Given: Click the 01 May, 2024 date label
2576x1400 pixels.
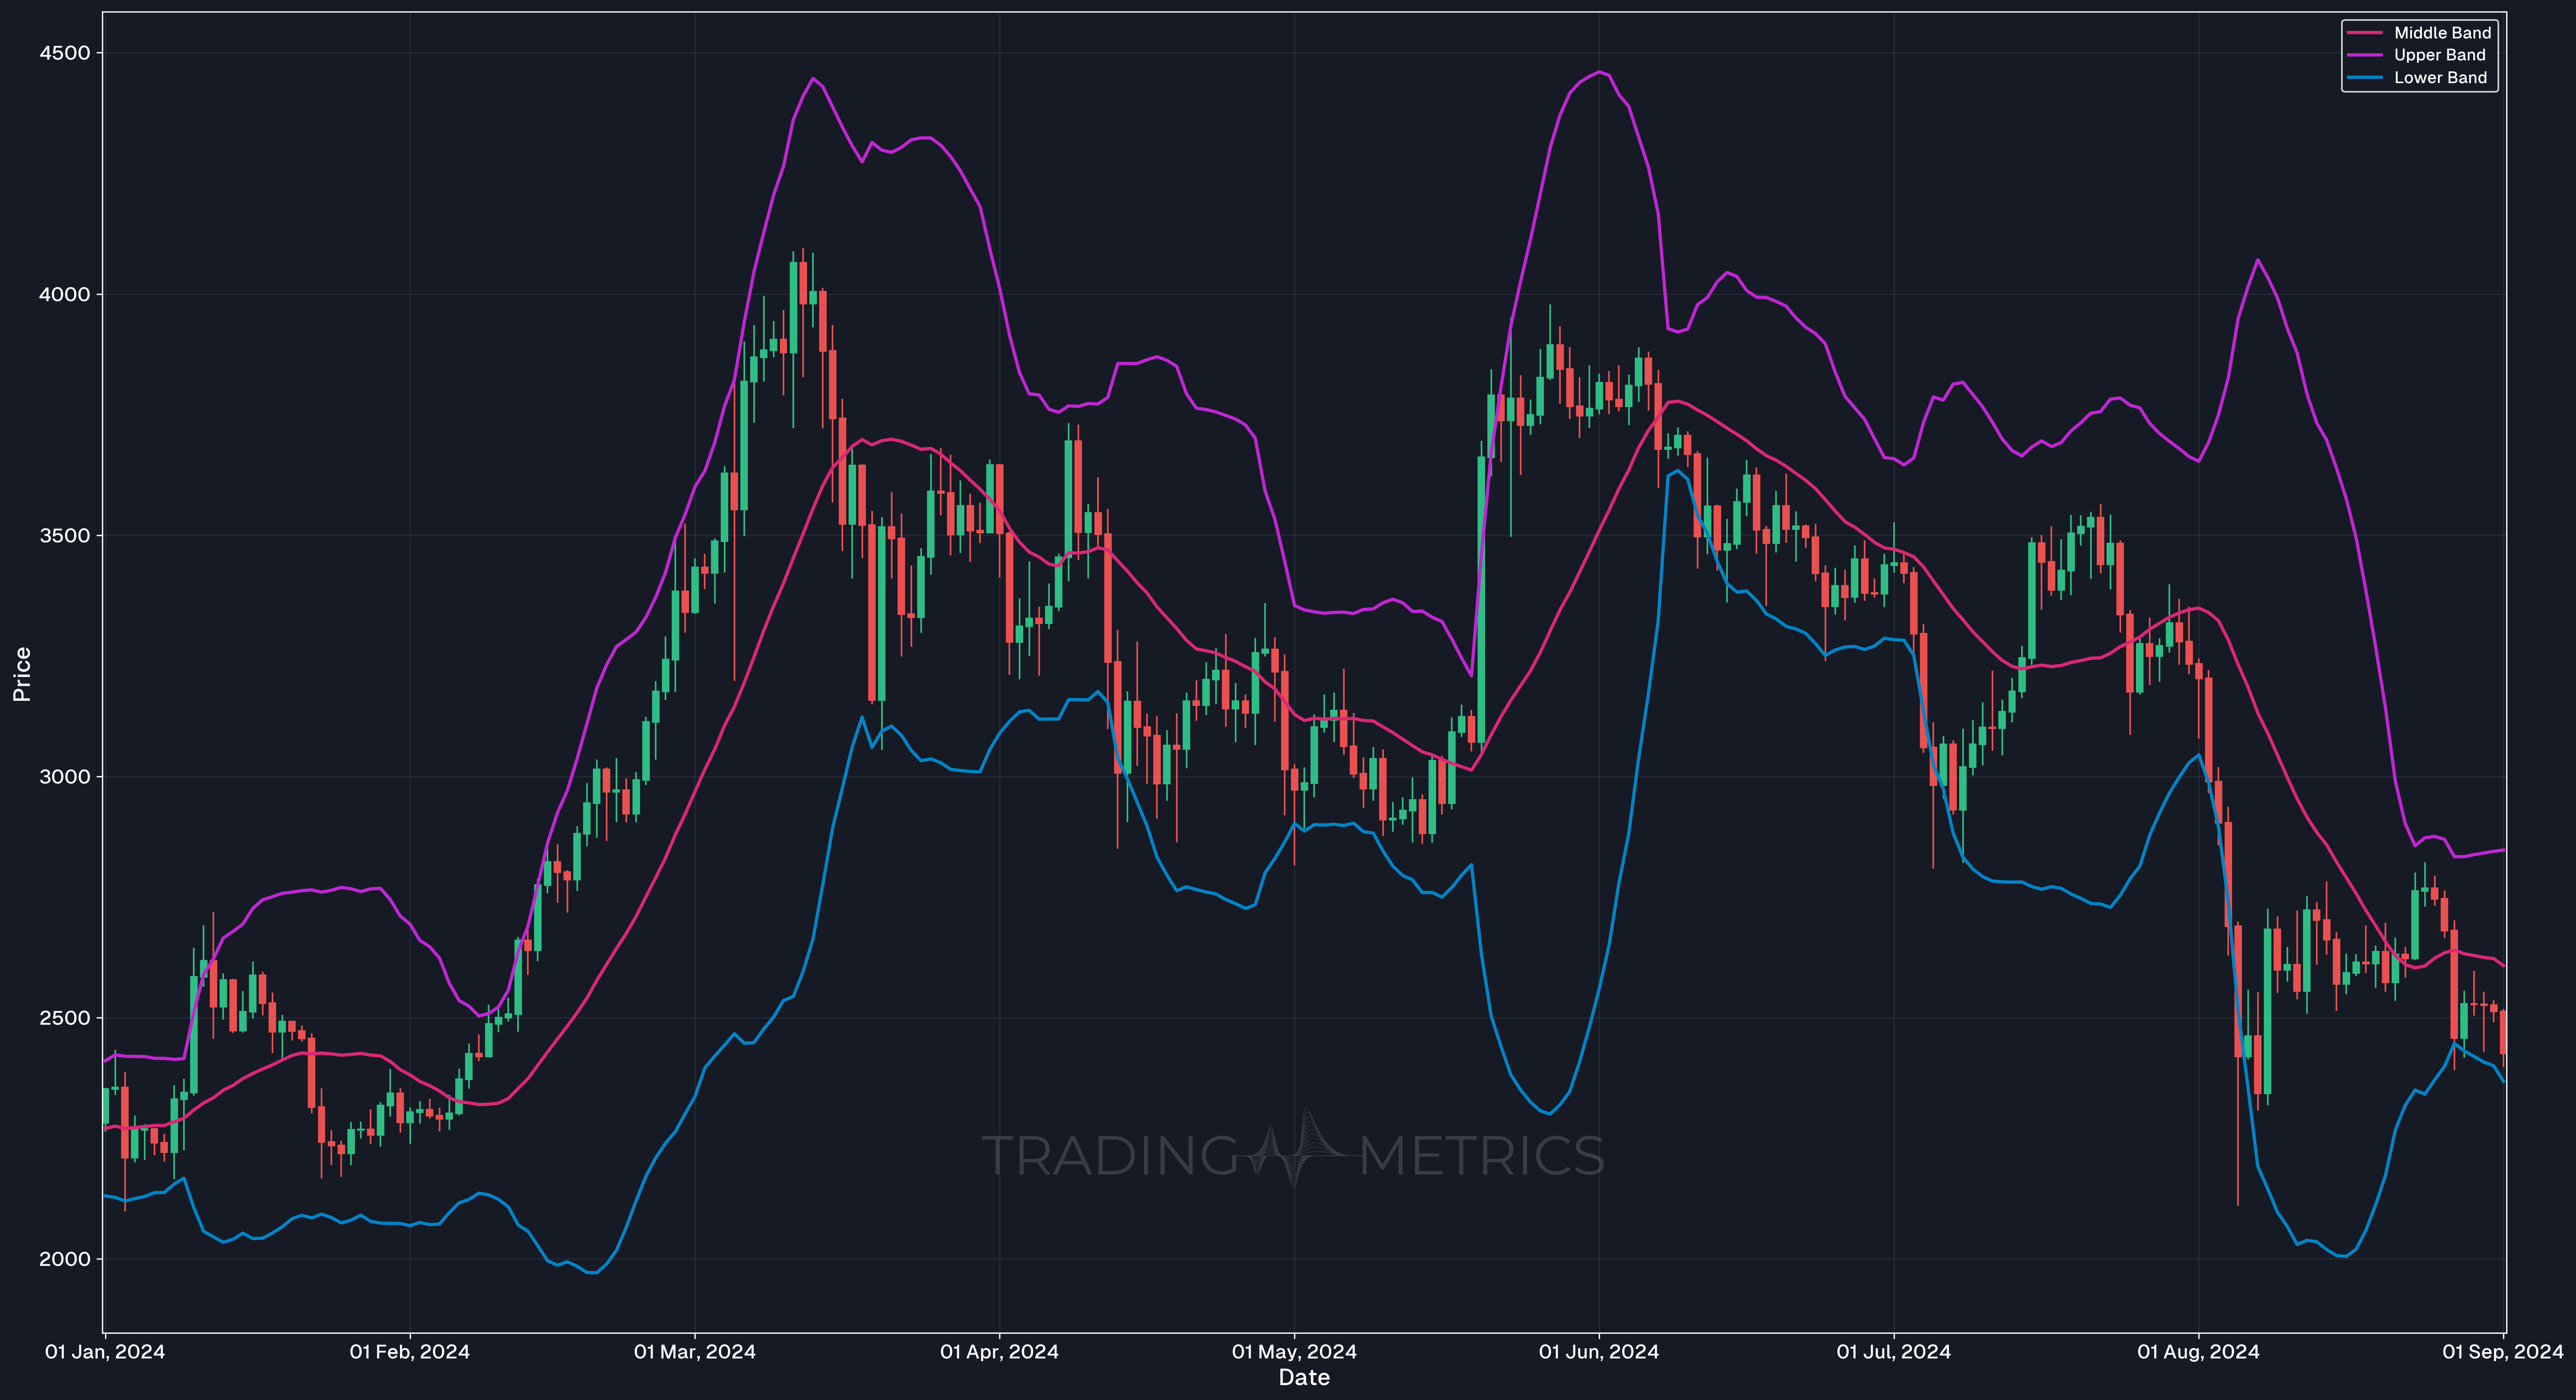Looking at the screenshot, I should (x=1294, y=1352).
